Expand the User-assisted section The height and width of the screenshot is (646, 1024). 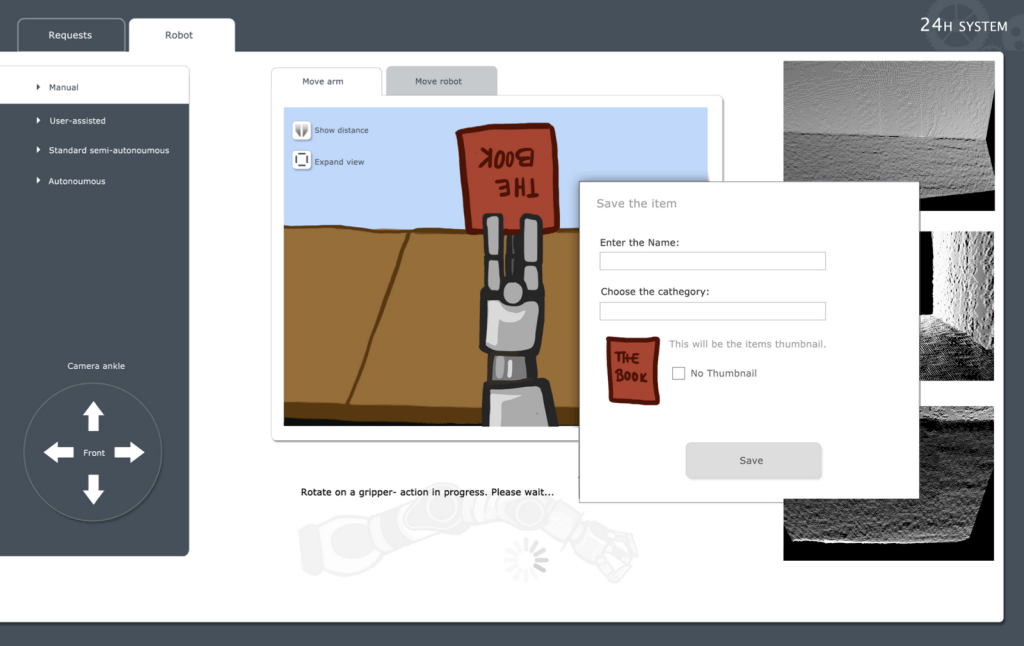coord(77,121)
